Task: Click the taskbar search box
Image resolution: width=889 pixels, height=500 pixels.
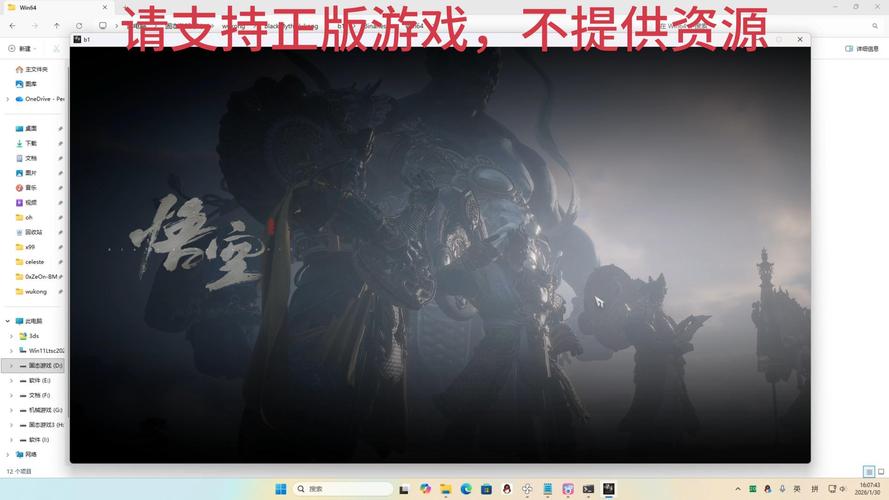Action: tap(343, 489)
